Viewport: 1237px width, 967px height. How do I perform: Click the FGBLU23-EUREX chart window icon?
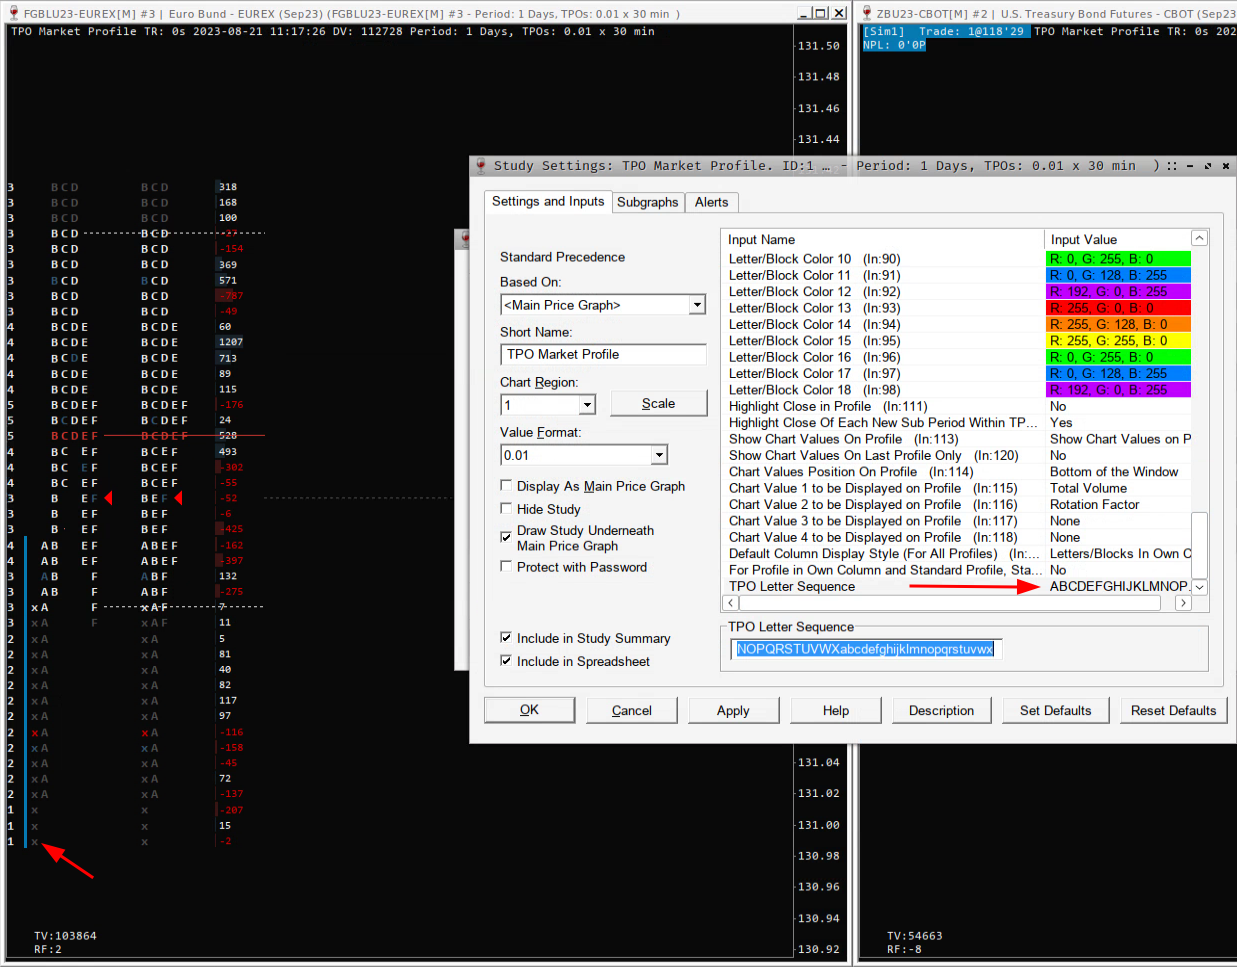13,14
